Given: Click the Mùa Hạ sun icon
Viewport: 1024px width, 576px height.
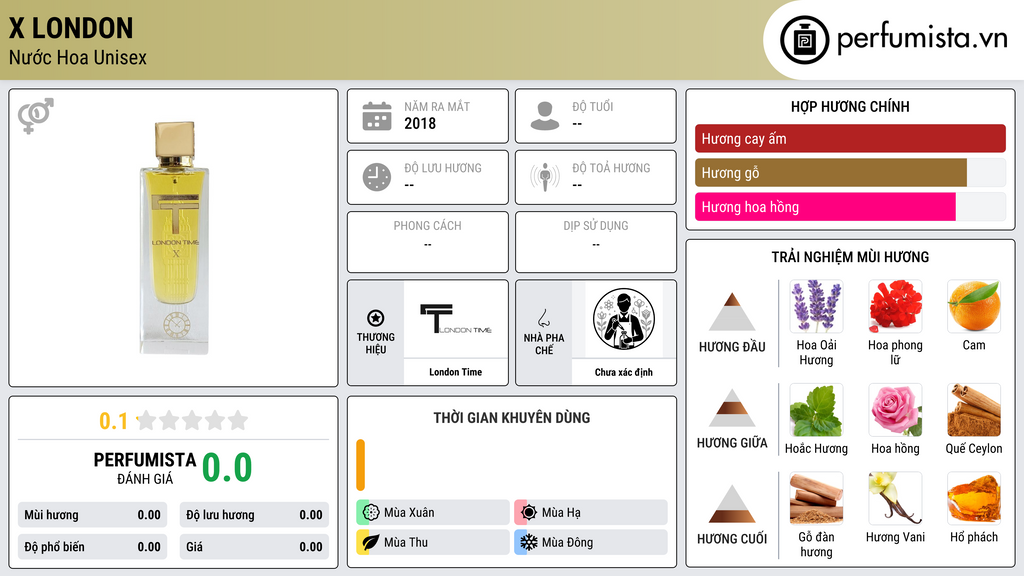Looking at the screenshot, I should pos(529,512).
